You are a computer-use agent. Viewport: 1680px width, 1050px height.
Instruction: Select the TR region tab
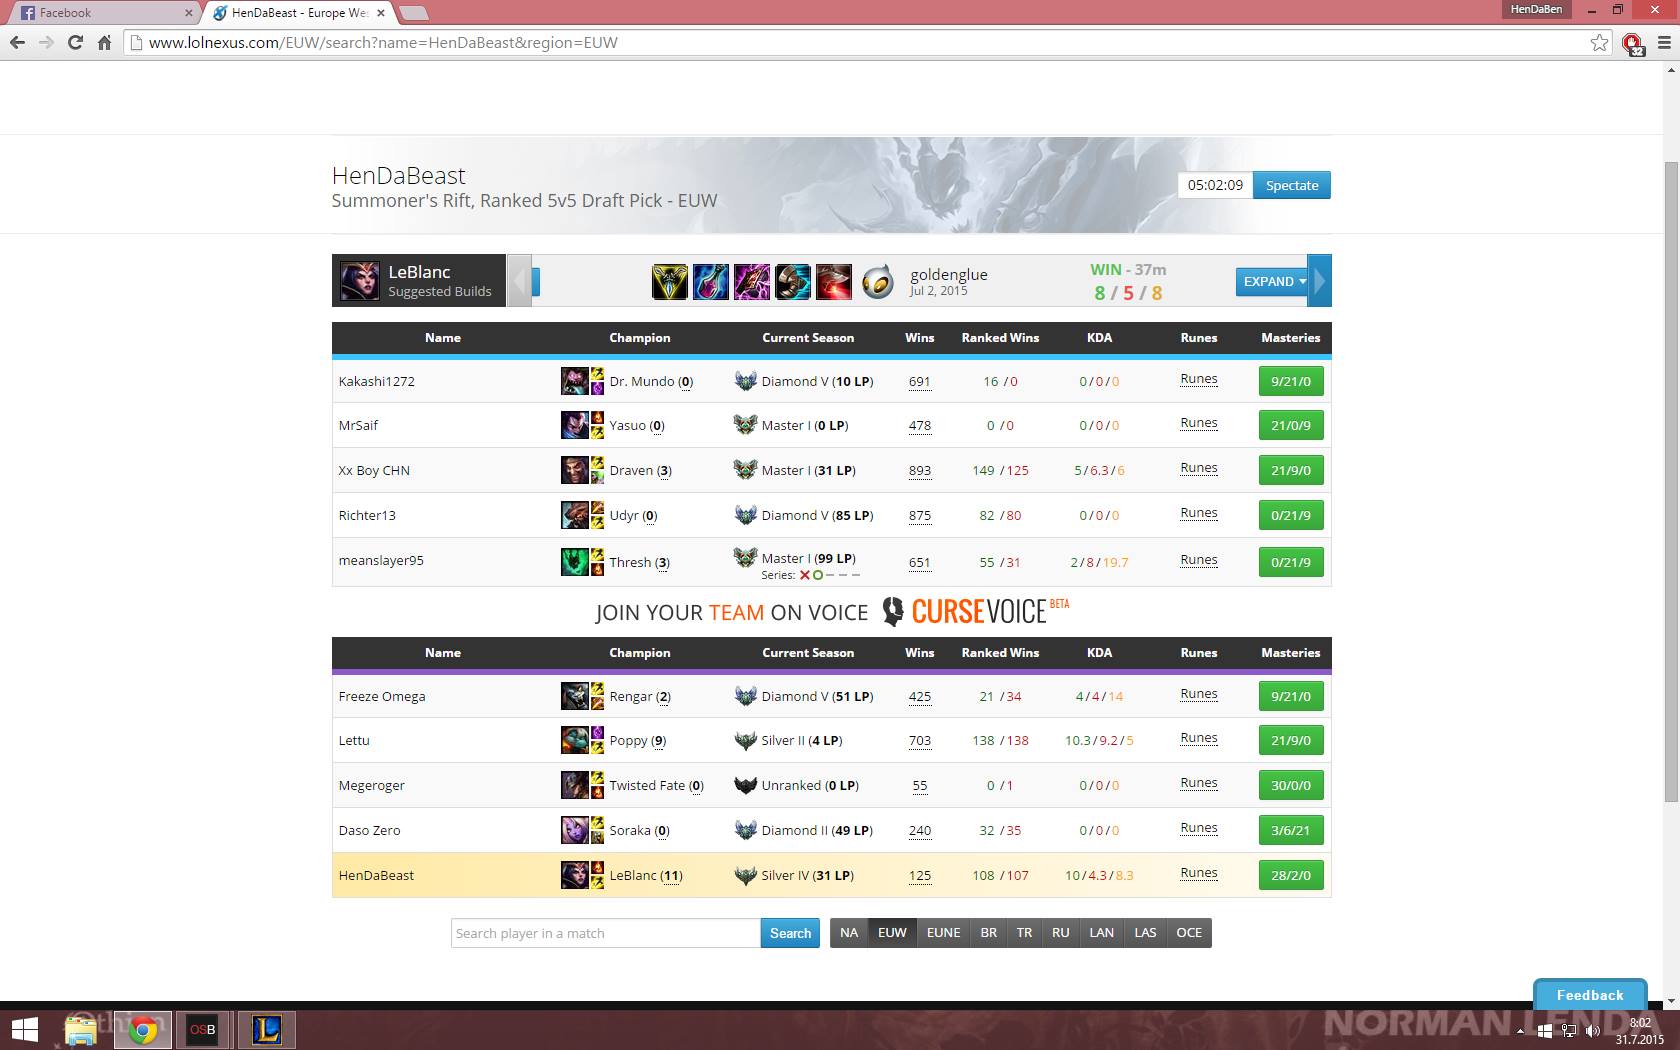pos(1025,933)
